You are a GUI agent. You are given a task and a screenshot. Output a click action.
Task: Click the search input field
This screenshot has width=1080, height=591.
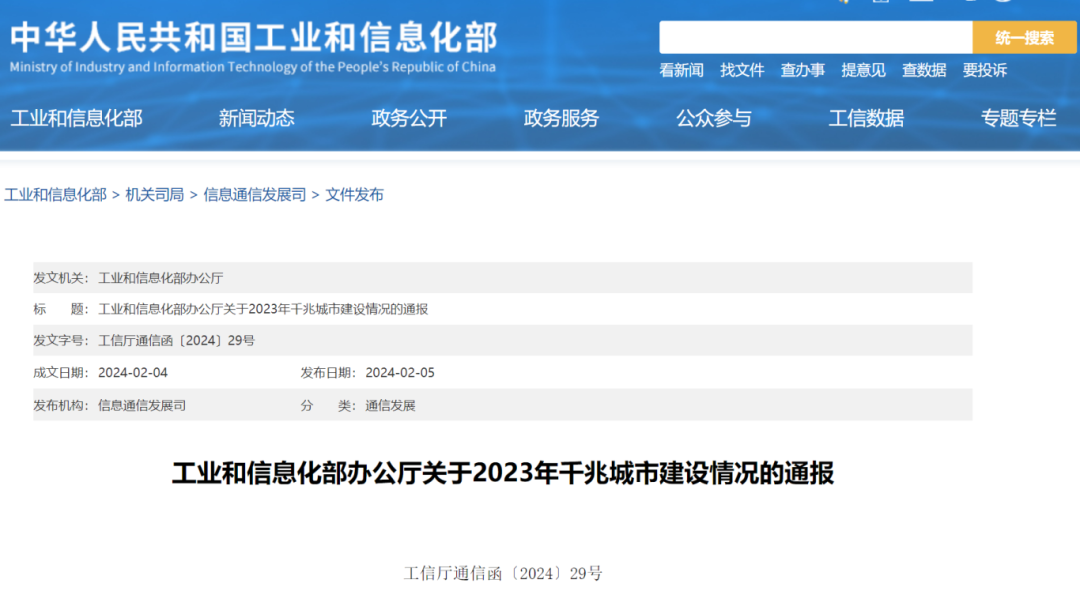tap(815, 37)
